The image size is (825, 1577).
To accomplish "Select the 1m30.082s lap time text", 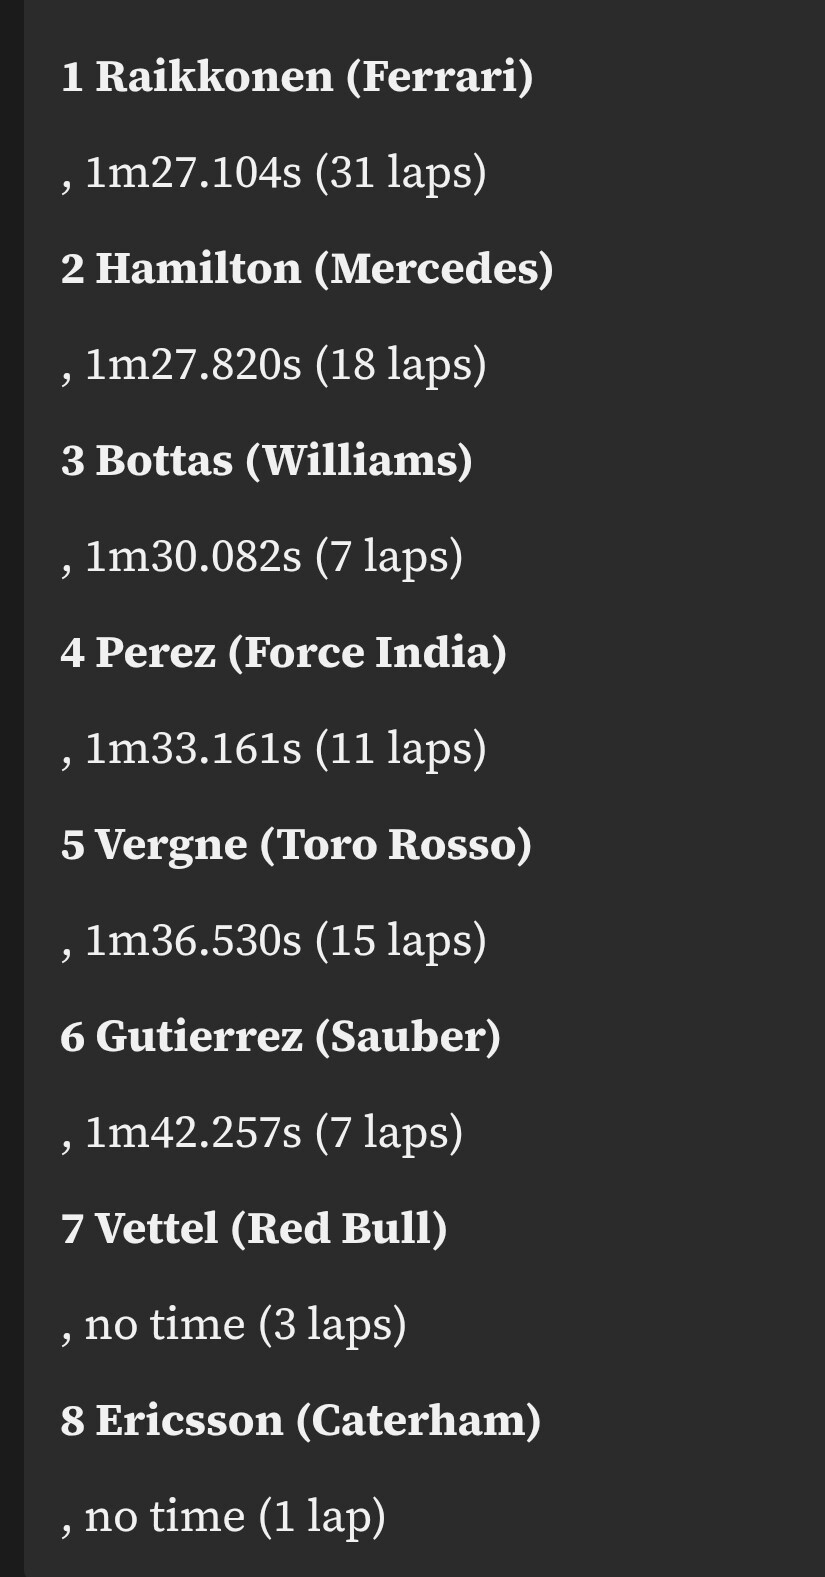I will coord(192,557).
